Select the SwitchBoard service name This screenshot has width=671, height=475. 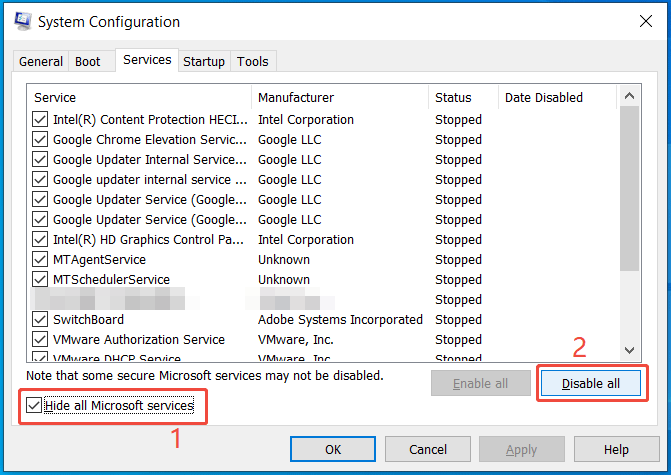(89, 320)
